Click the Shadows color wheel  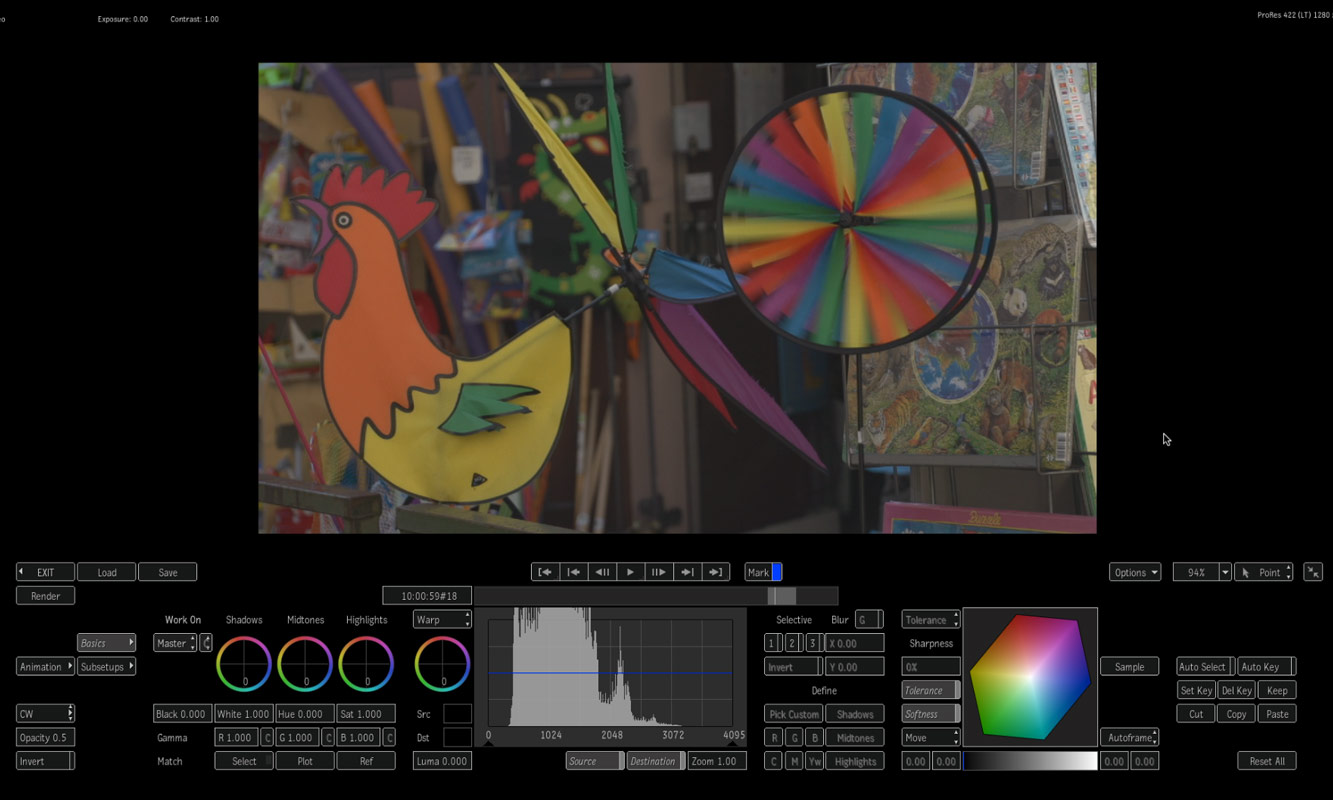point(244,664)
